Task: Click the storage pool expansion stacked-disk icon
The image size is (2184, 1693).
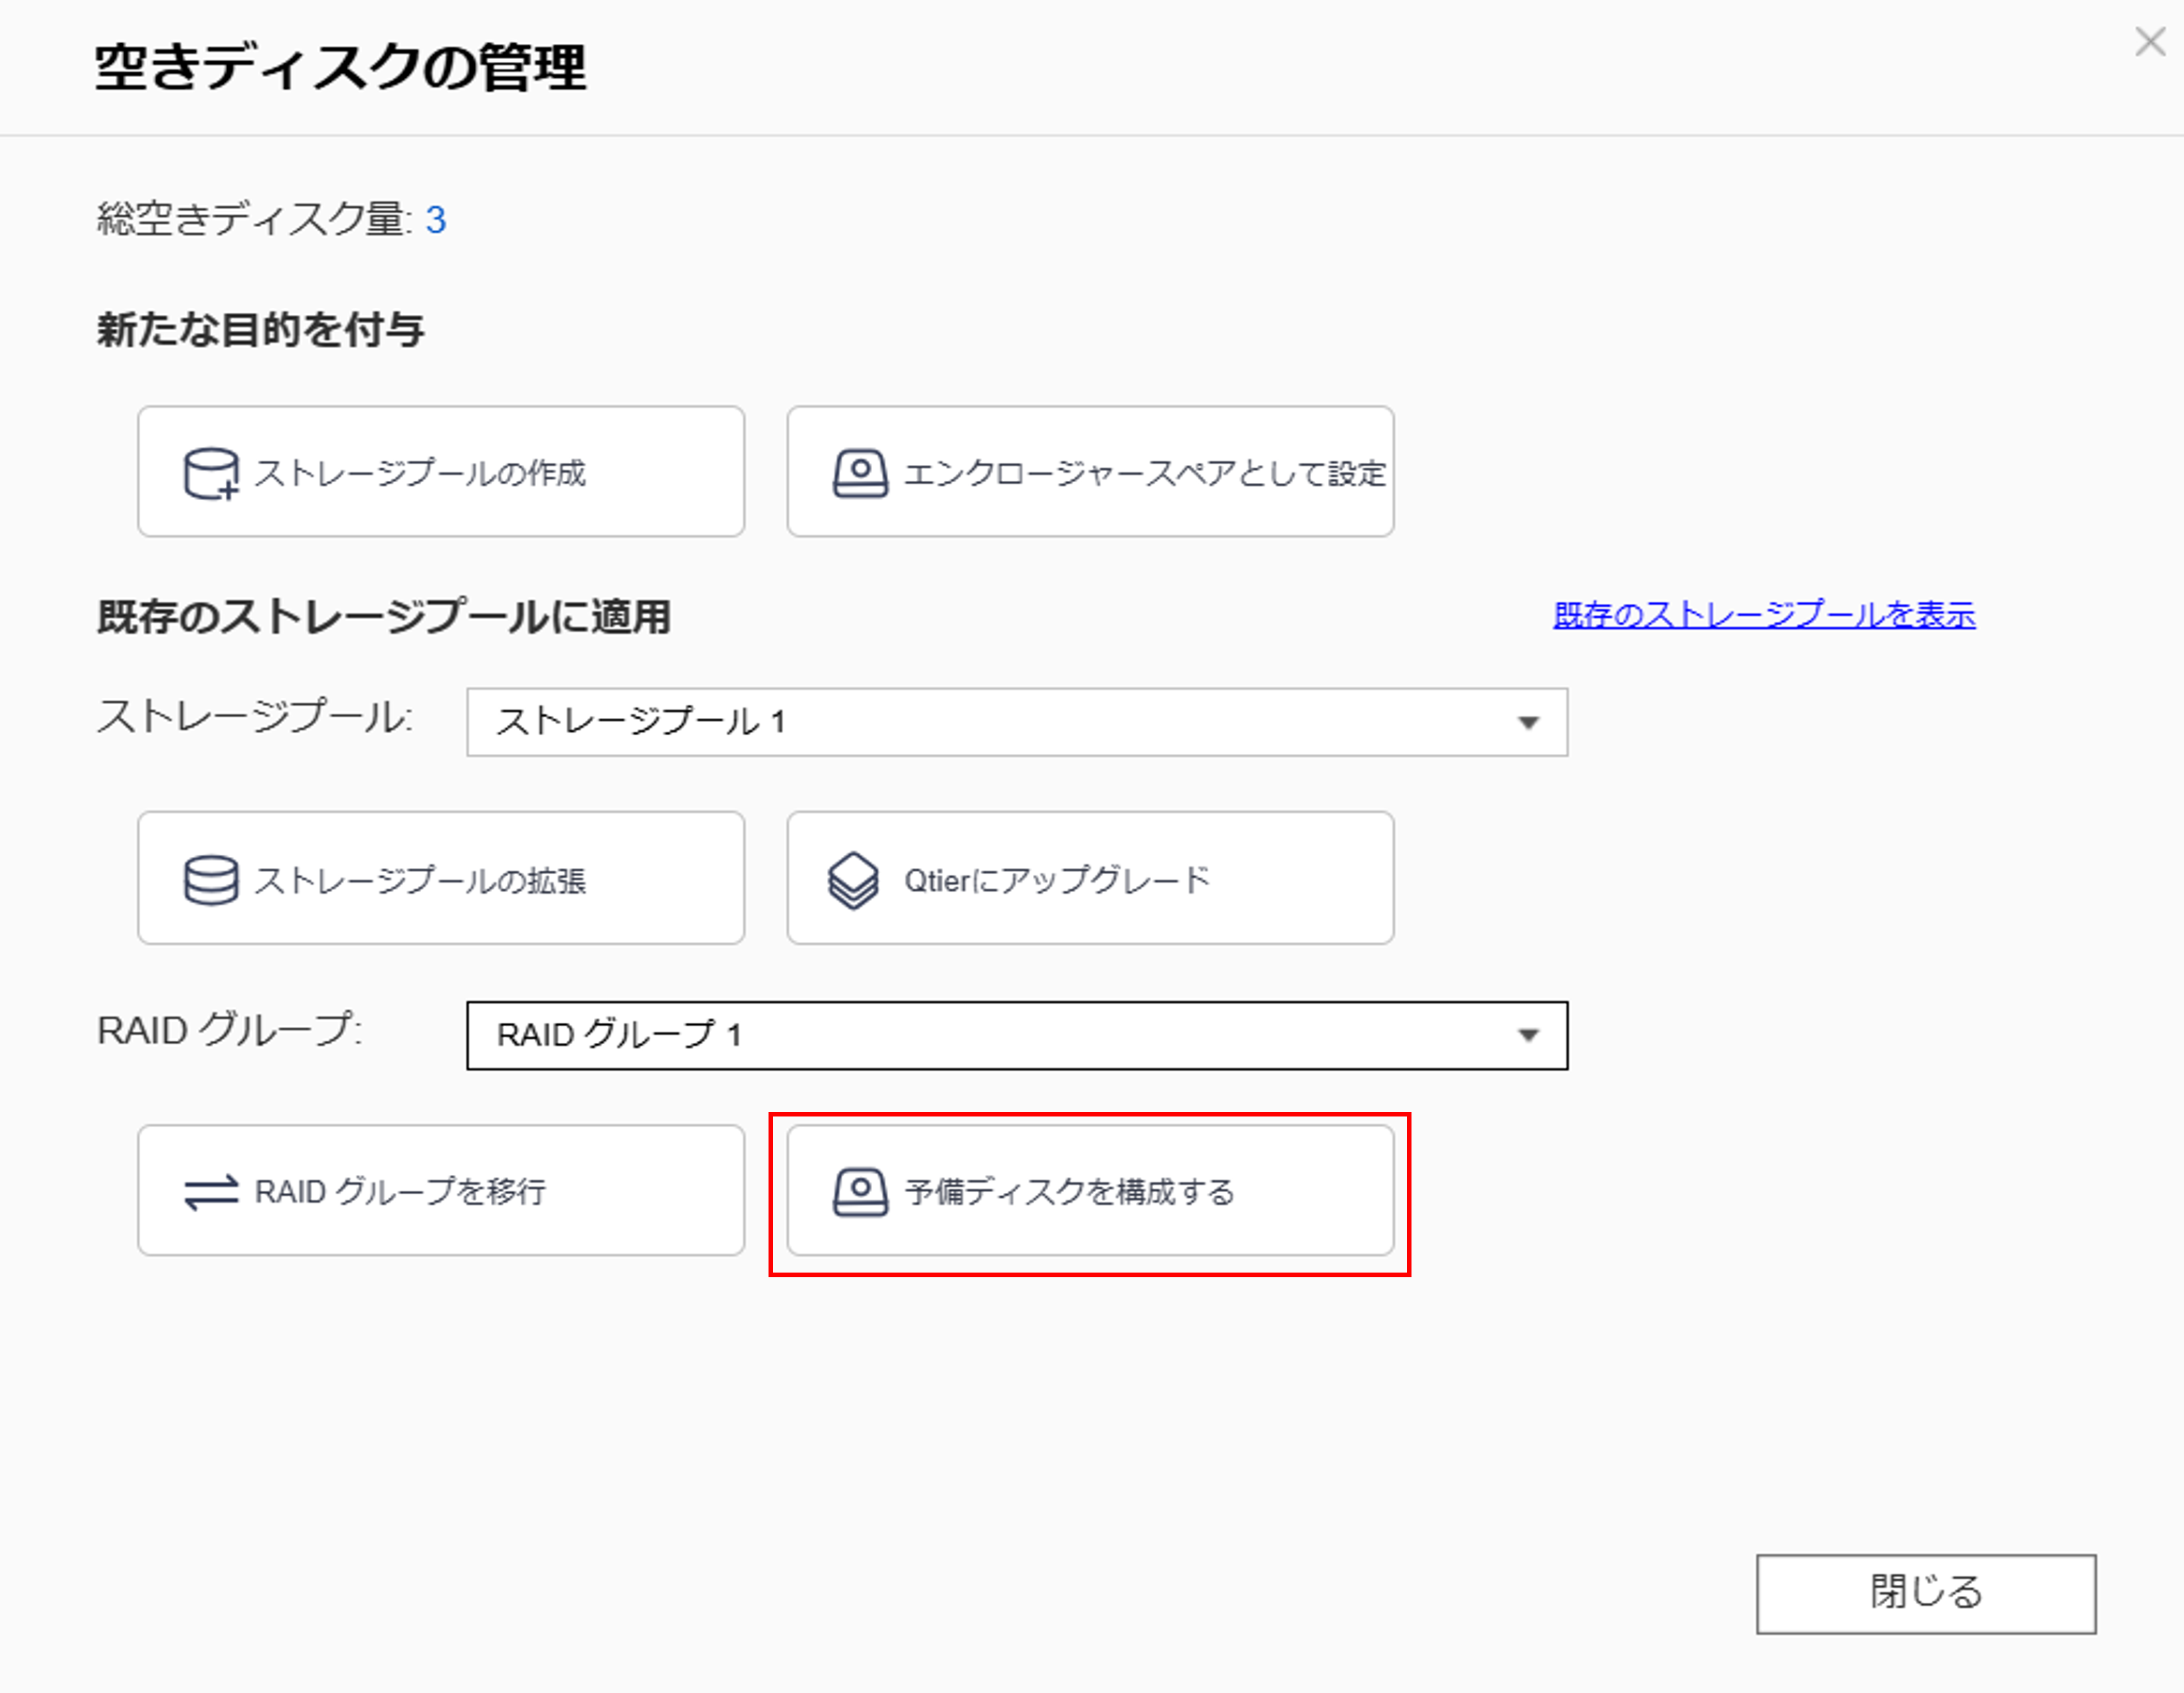Action: click(x=211, y=880)
